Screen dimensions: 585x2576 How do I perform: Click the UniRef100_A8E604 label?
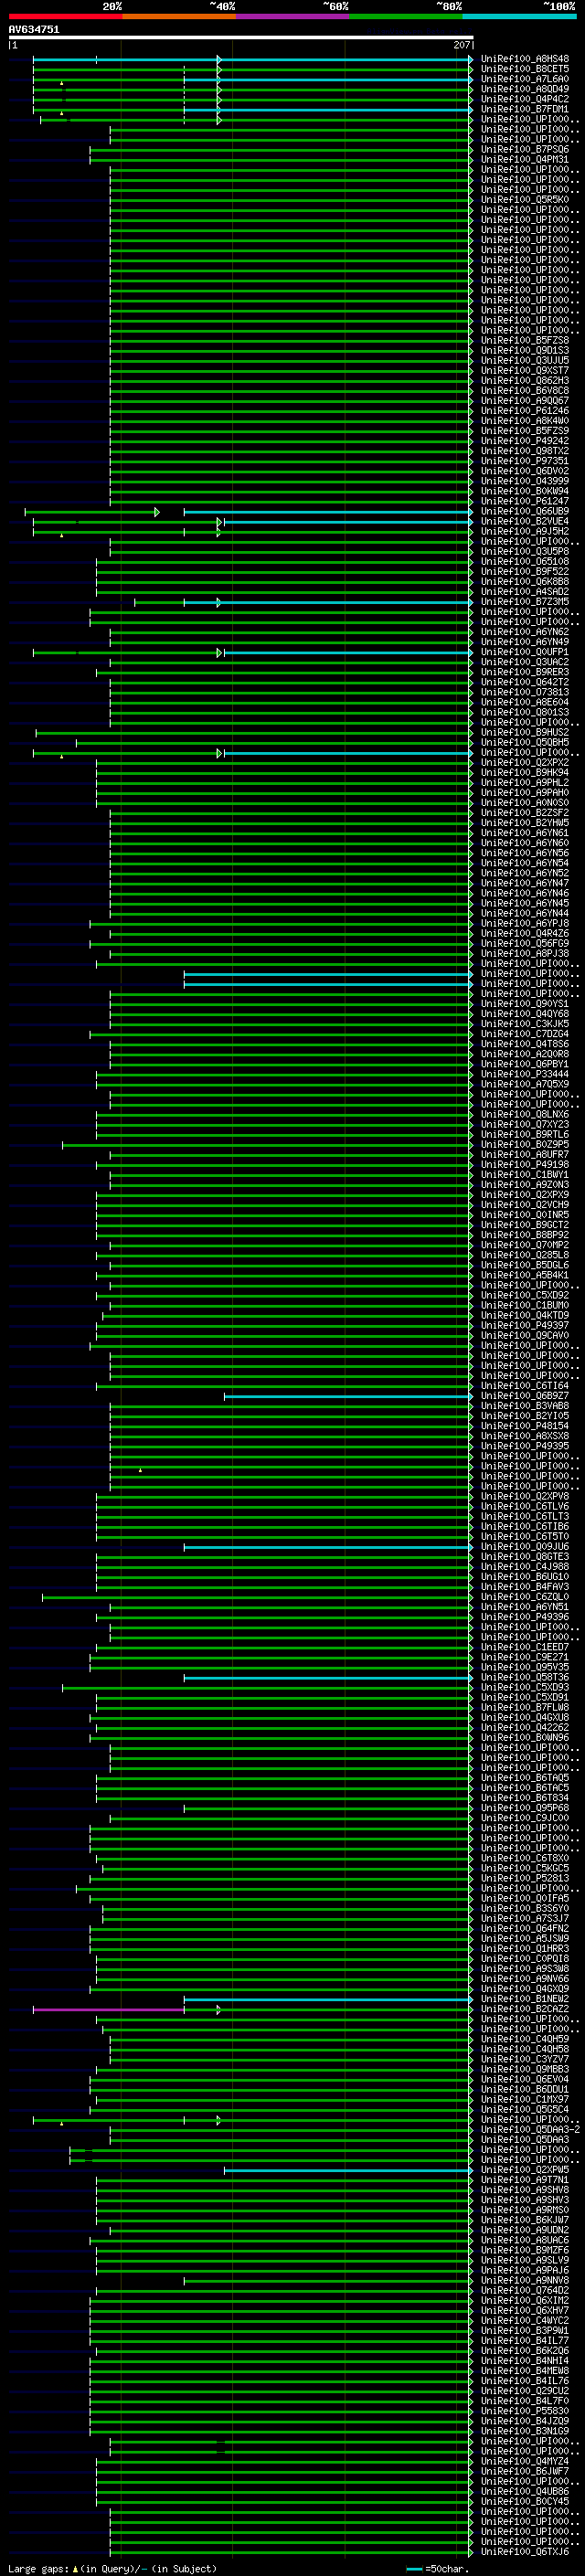(x=525, y=702)
